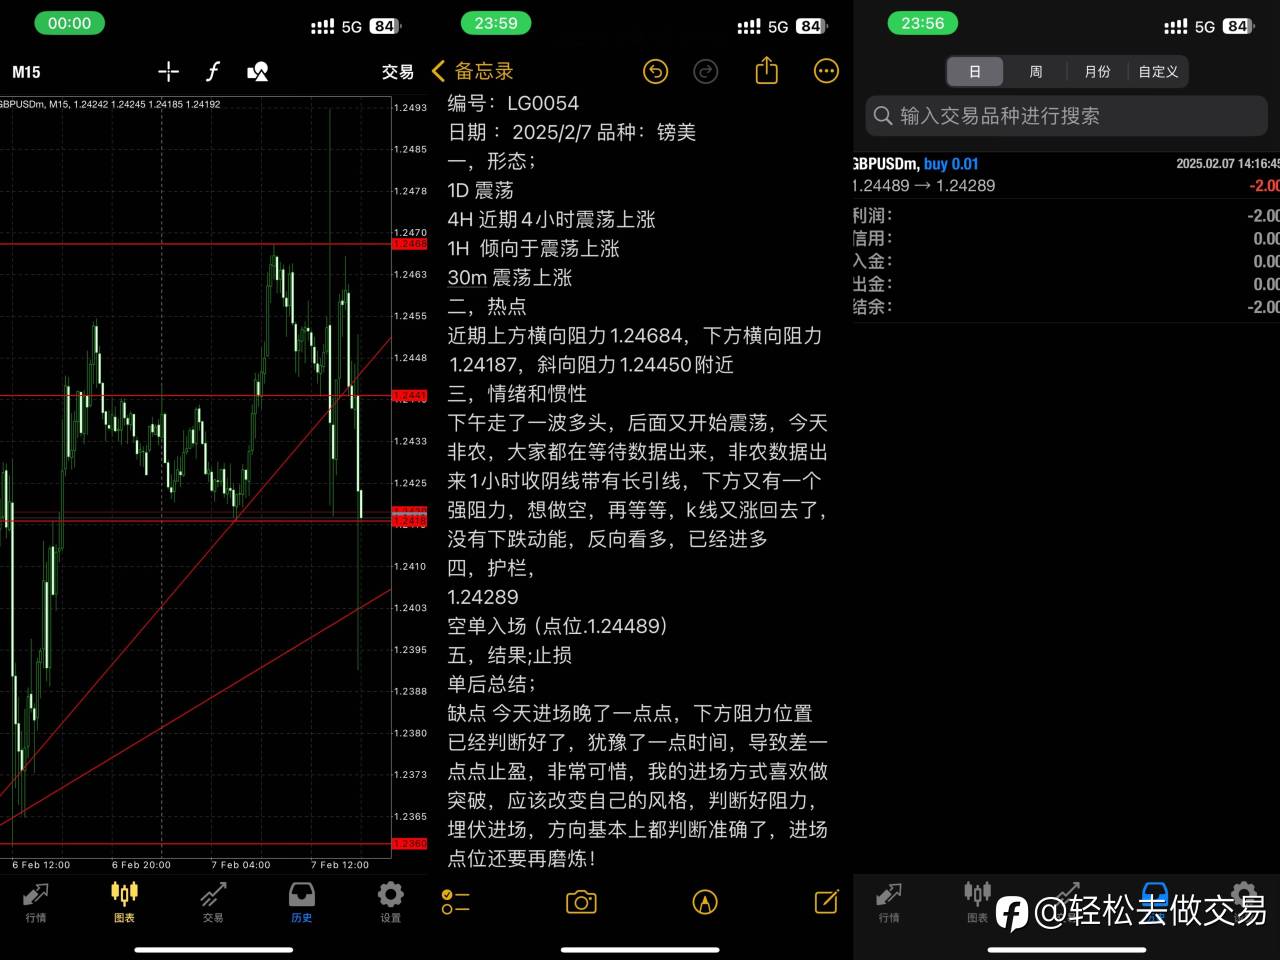The width and height of the screenshot is (1280, 960).
Task: Open 设置 tab on chart screen
Action: click(390, 901)
